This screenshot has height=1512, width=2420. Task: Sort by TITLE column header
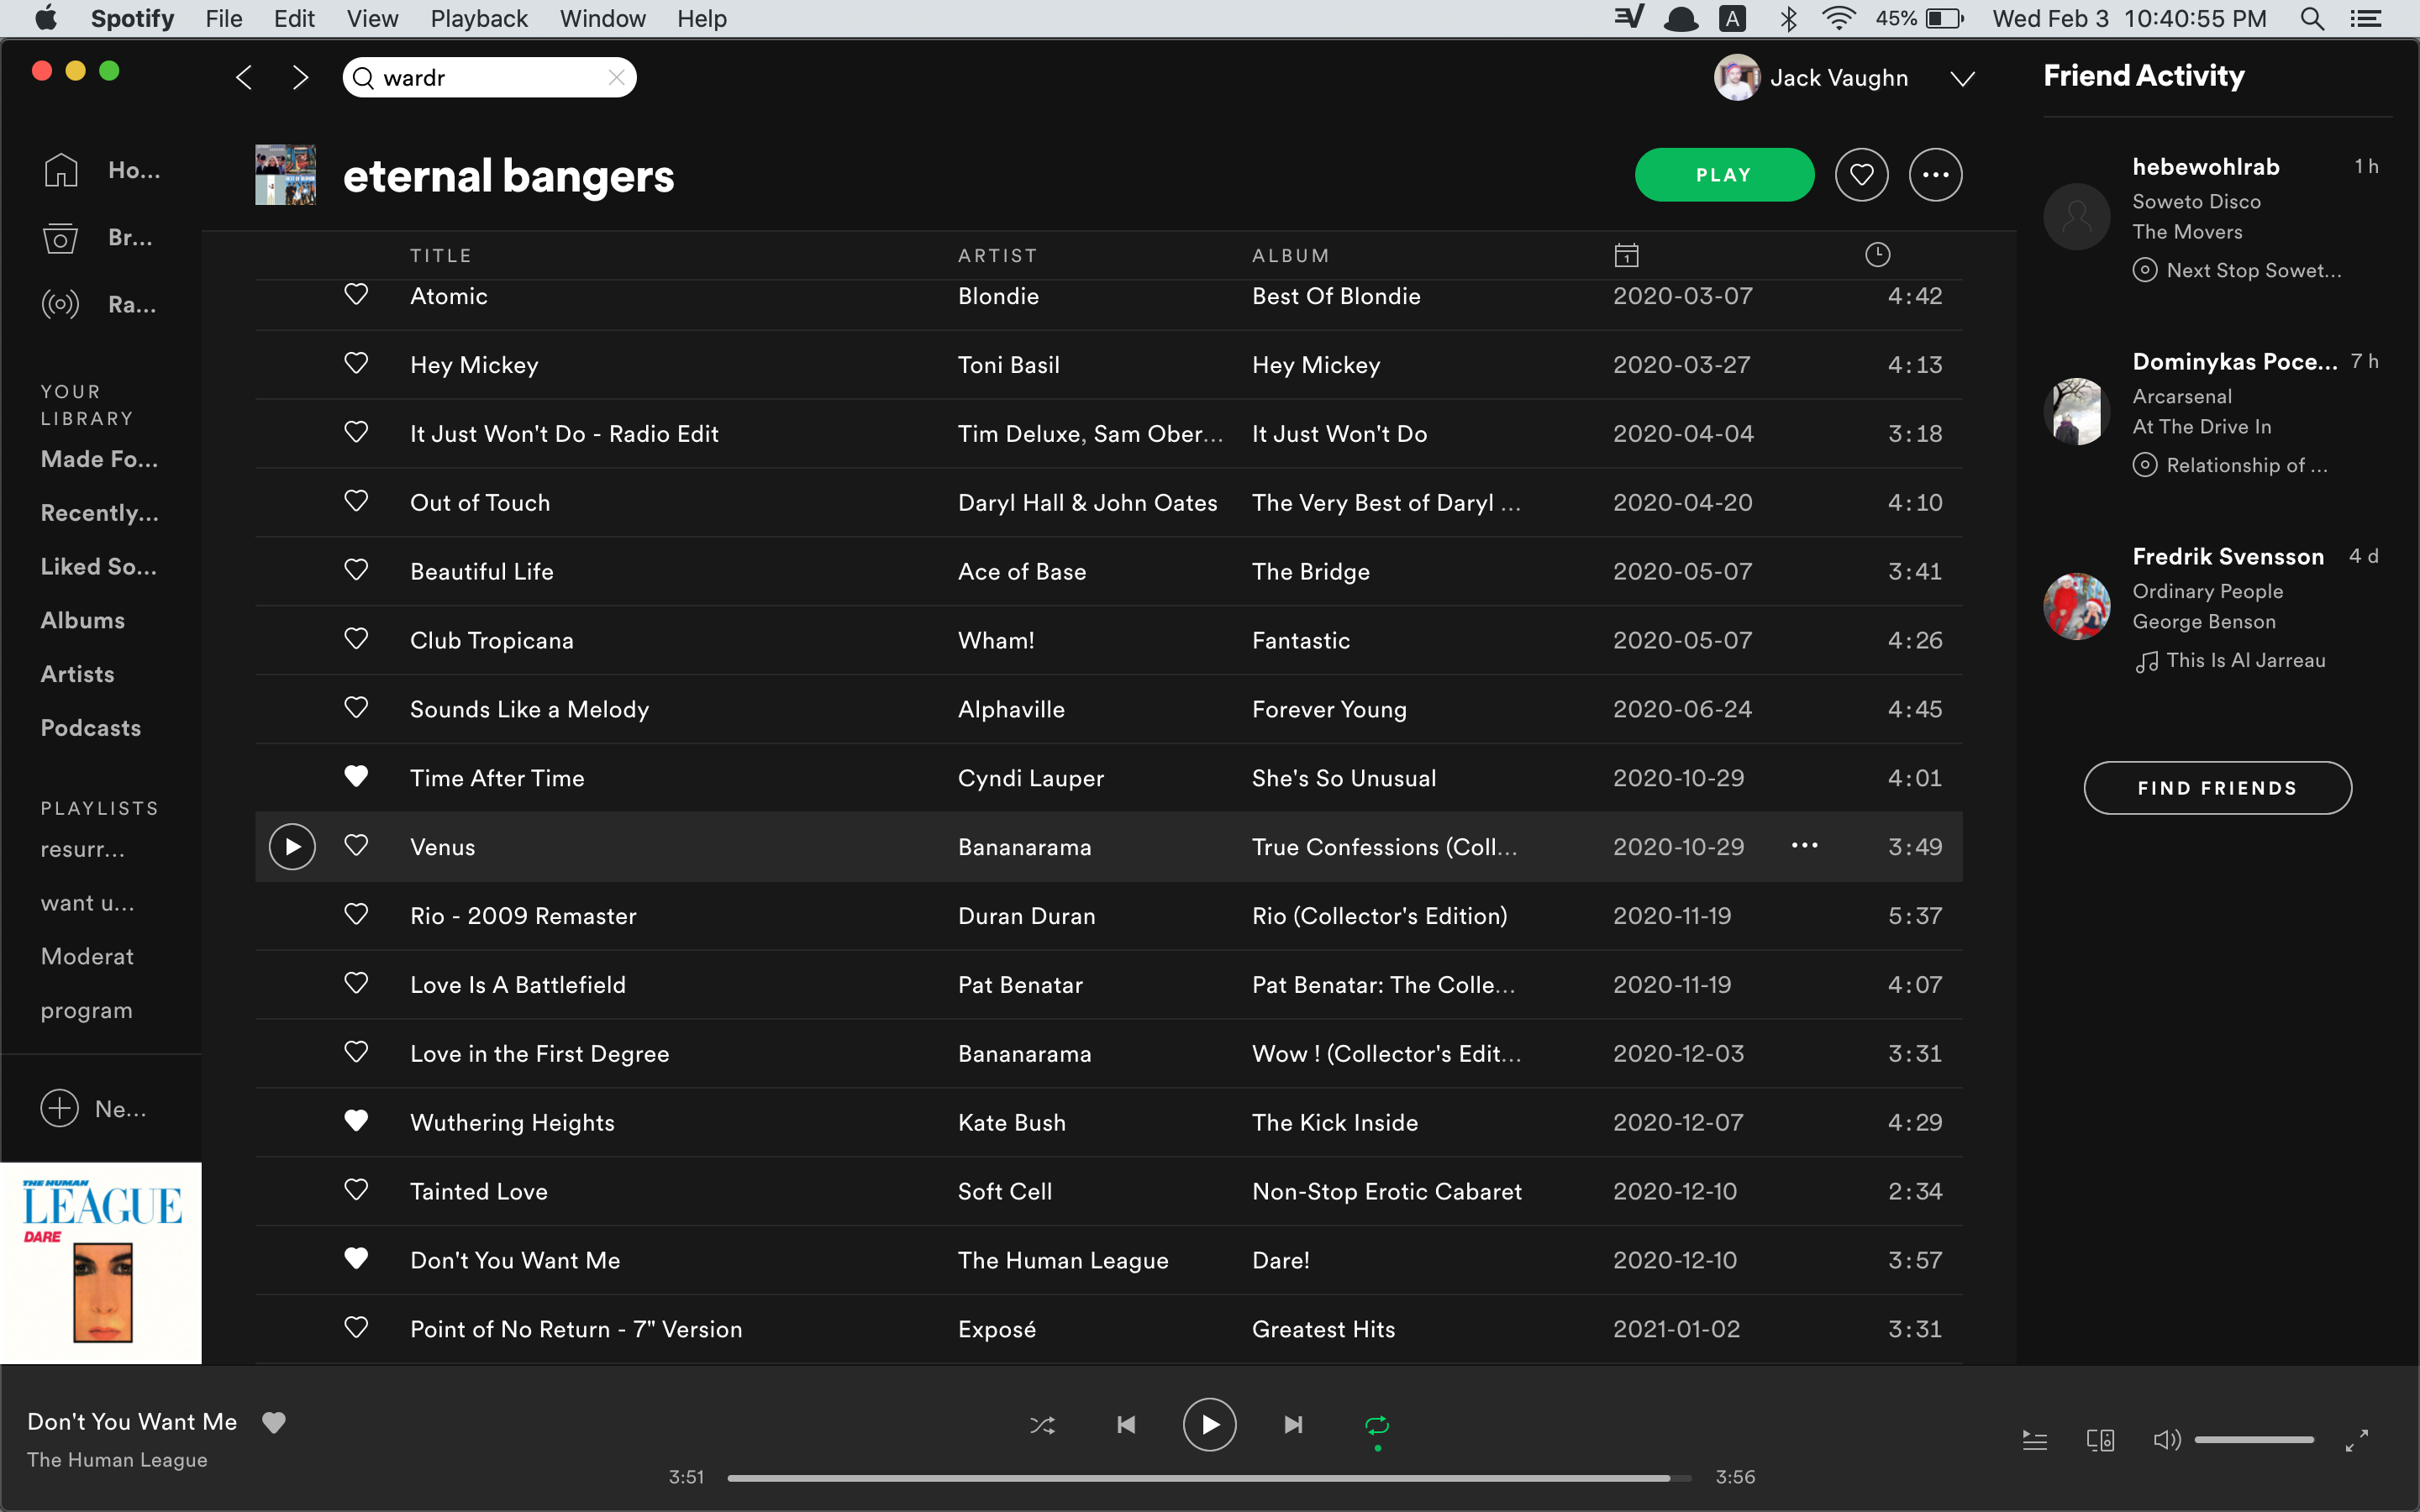440,256
